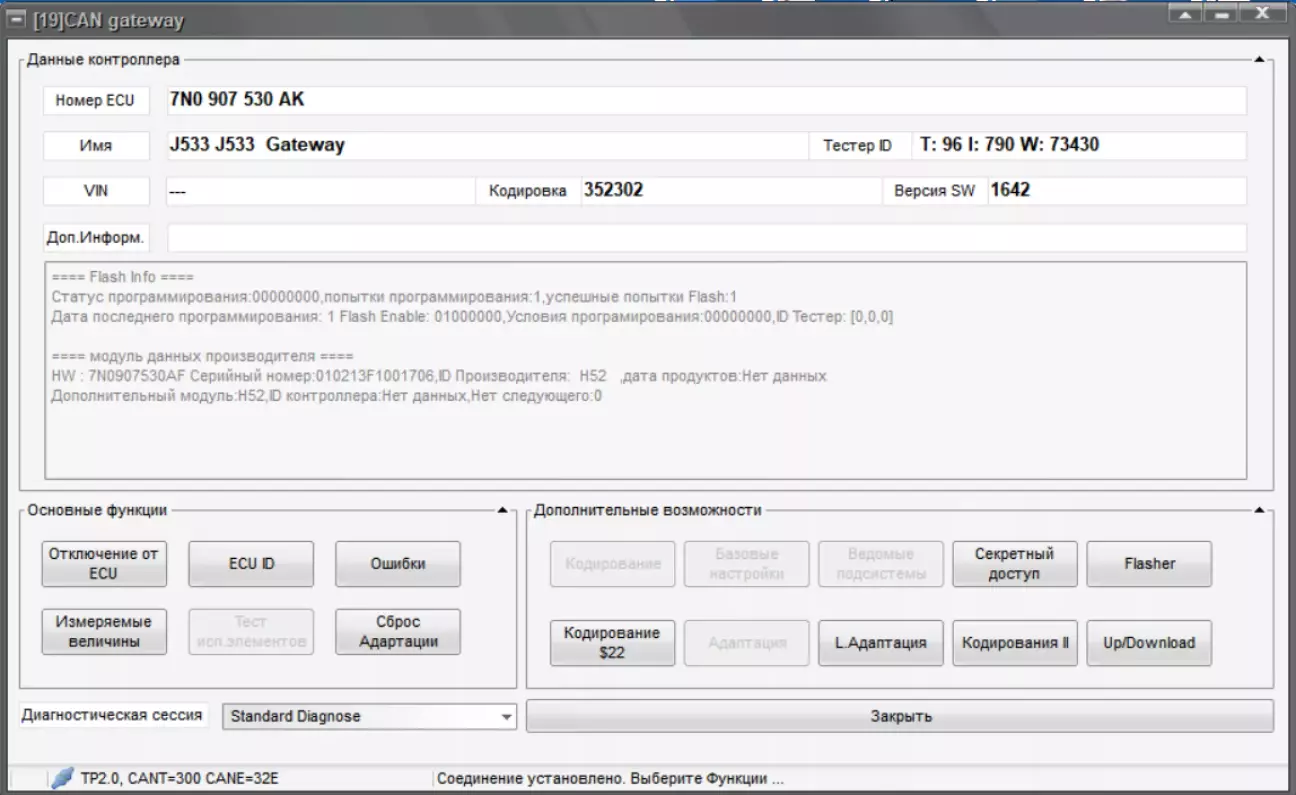
Task: Open the Ошибки fault codes button
Action: [x=397, y=564]
